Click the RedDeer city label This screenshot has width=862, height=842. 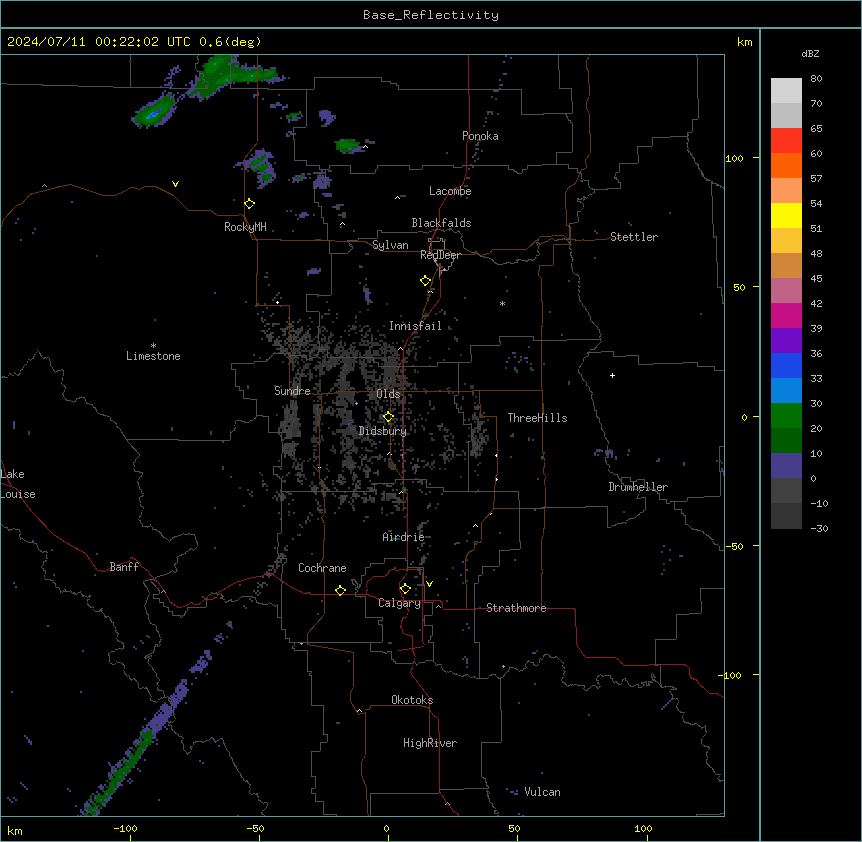pyautogui.click(x=440, y=255)
